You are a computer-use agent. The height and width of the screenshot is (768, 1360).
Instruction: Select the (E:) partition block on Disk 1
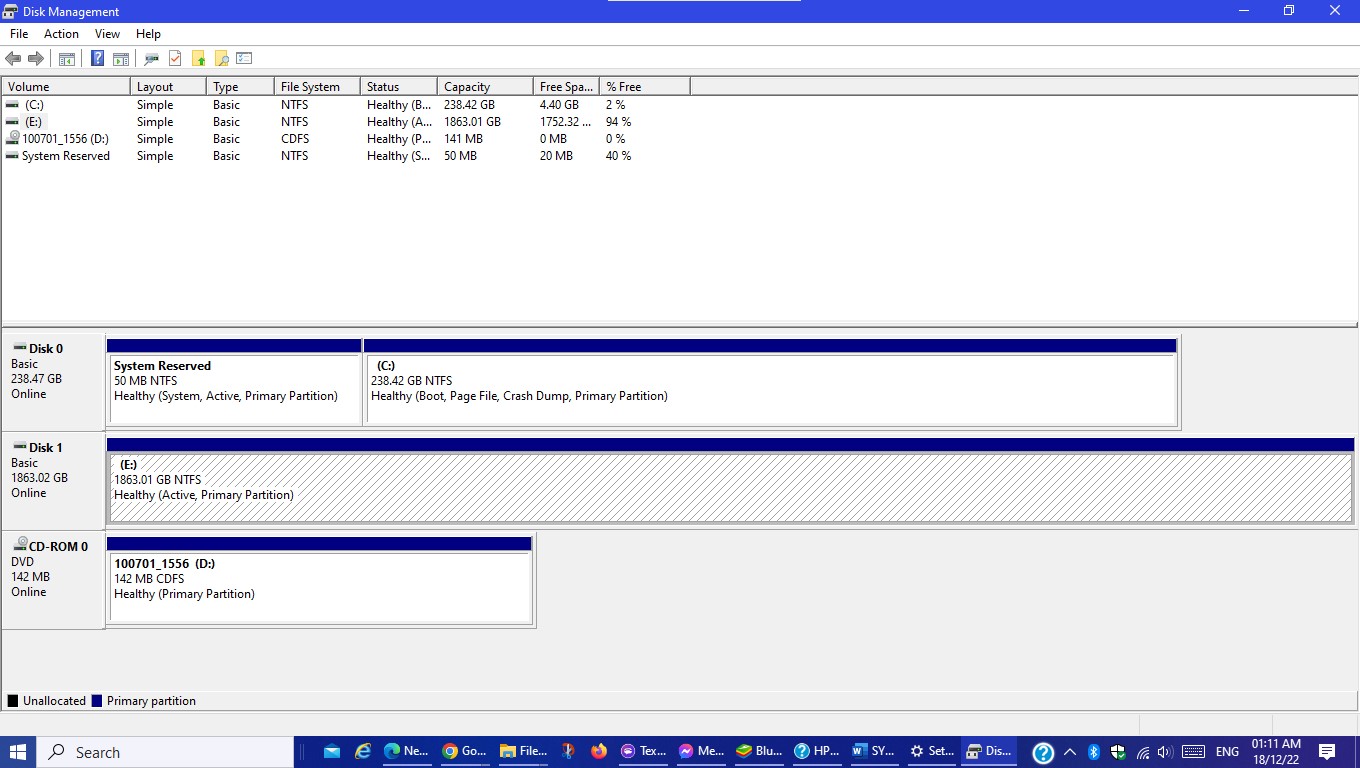pos(700,483)
